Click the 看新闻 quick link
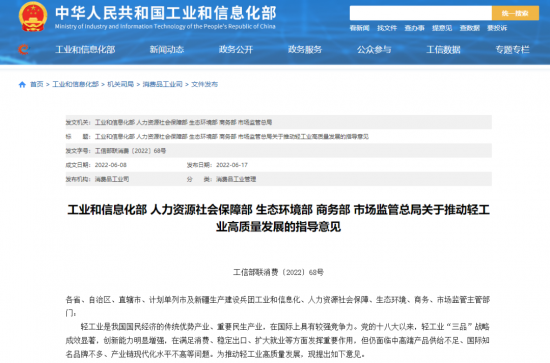 (360, 28)
